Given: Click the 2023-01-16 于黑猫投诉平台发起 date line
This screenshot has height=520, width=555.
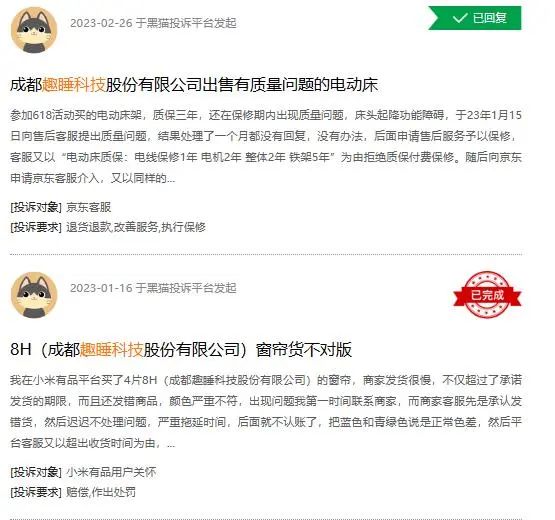Looking at the screenshot, I should (x=153, y=288).
